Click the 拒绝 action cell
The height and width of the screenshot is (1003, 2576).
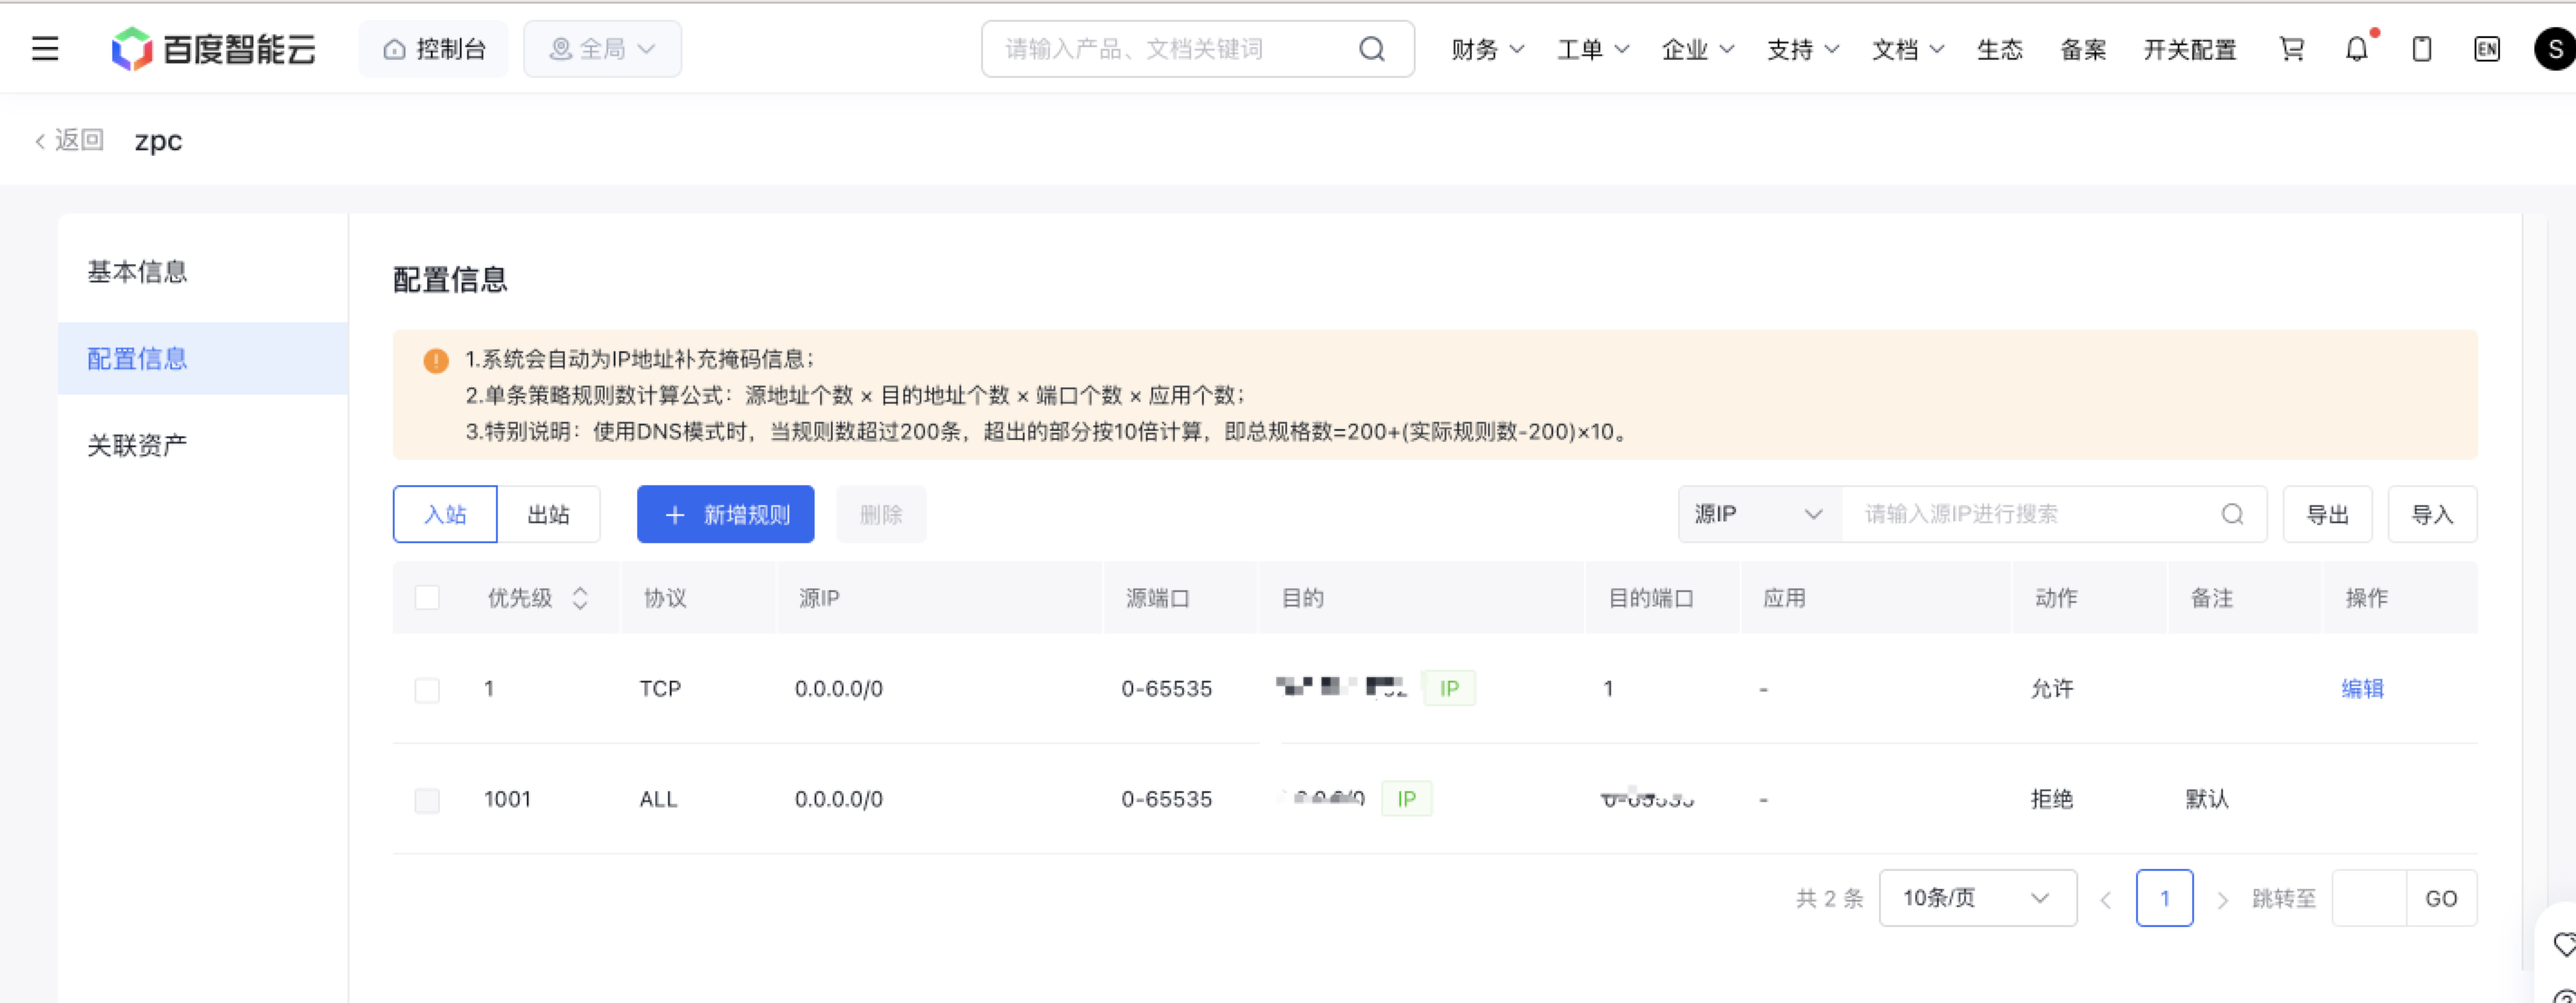[x=2052, y=798]
